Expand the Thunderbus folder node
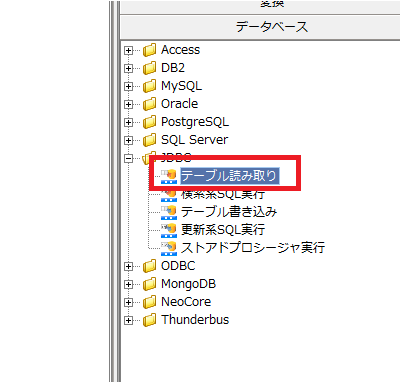This screenshot has height=382, width=400. tap(128, 321)
